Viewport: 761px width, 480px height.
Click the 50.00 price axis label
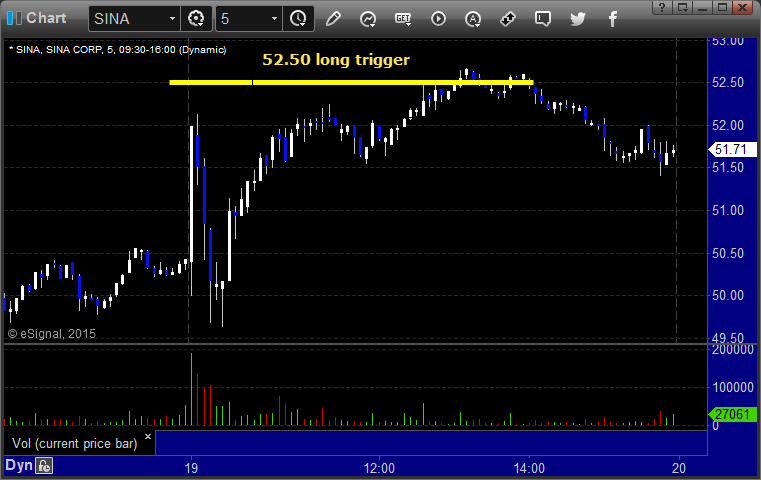click(728, 295)
